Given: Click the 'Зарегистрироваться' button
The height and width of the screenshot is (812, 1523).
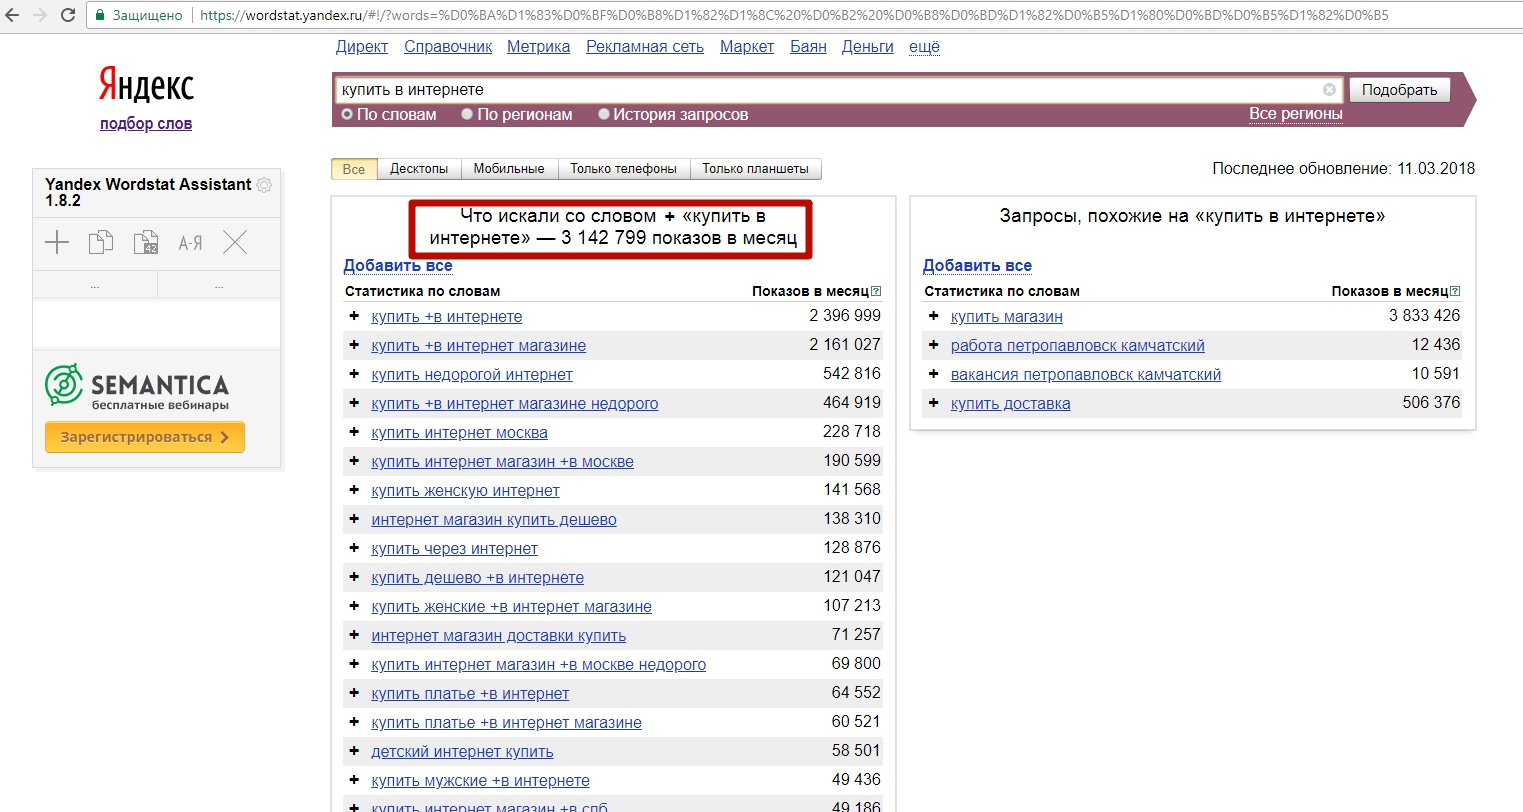Looking at the screenshot, I should 145,437.
